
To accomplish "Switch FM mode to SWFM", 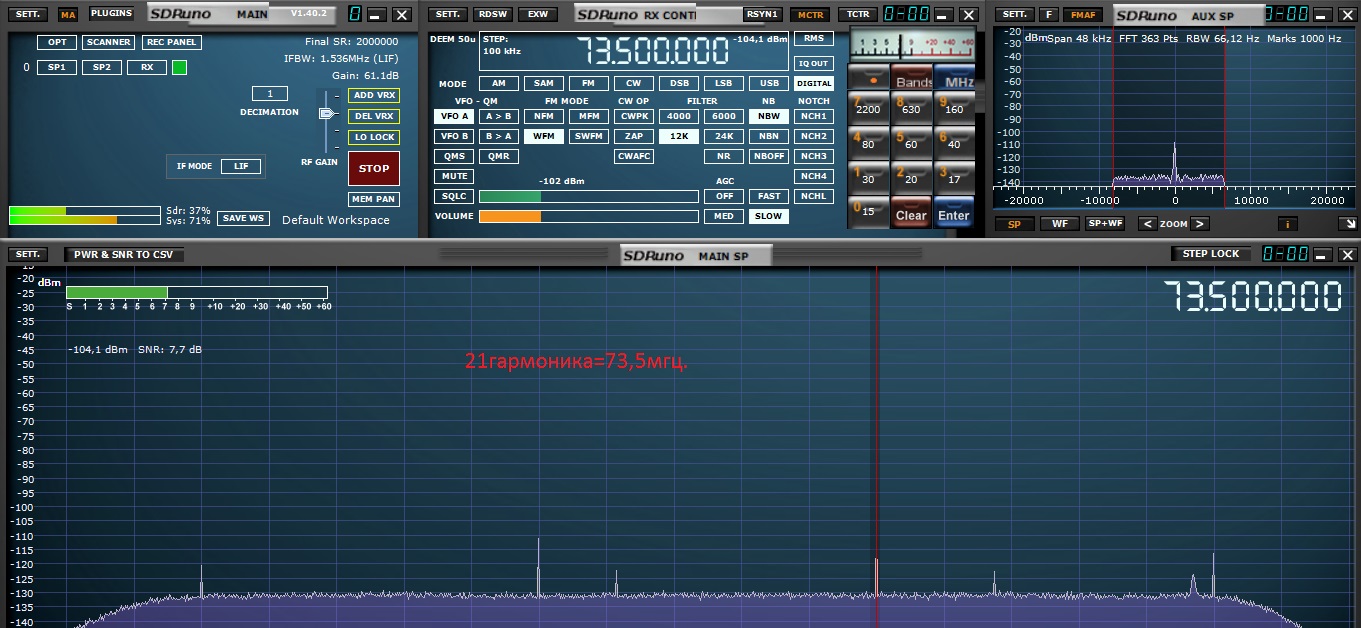I will (588, 136).
